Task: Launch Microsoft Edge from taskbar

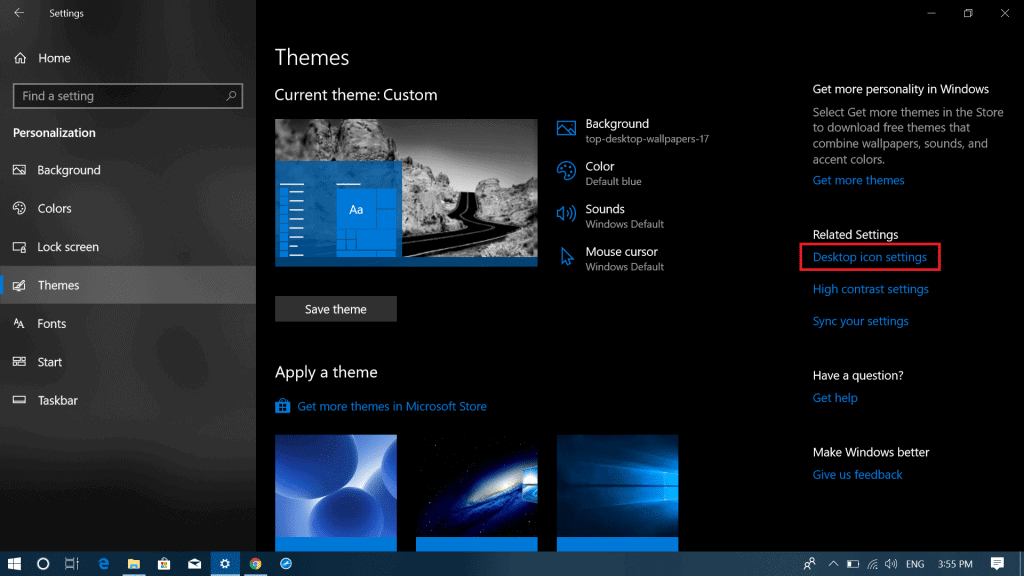Action: [103, 564]
